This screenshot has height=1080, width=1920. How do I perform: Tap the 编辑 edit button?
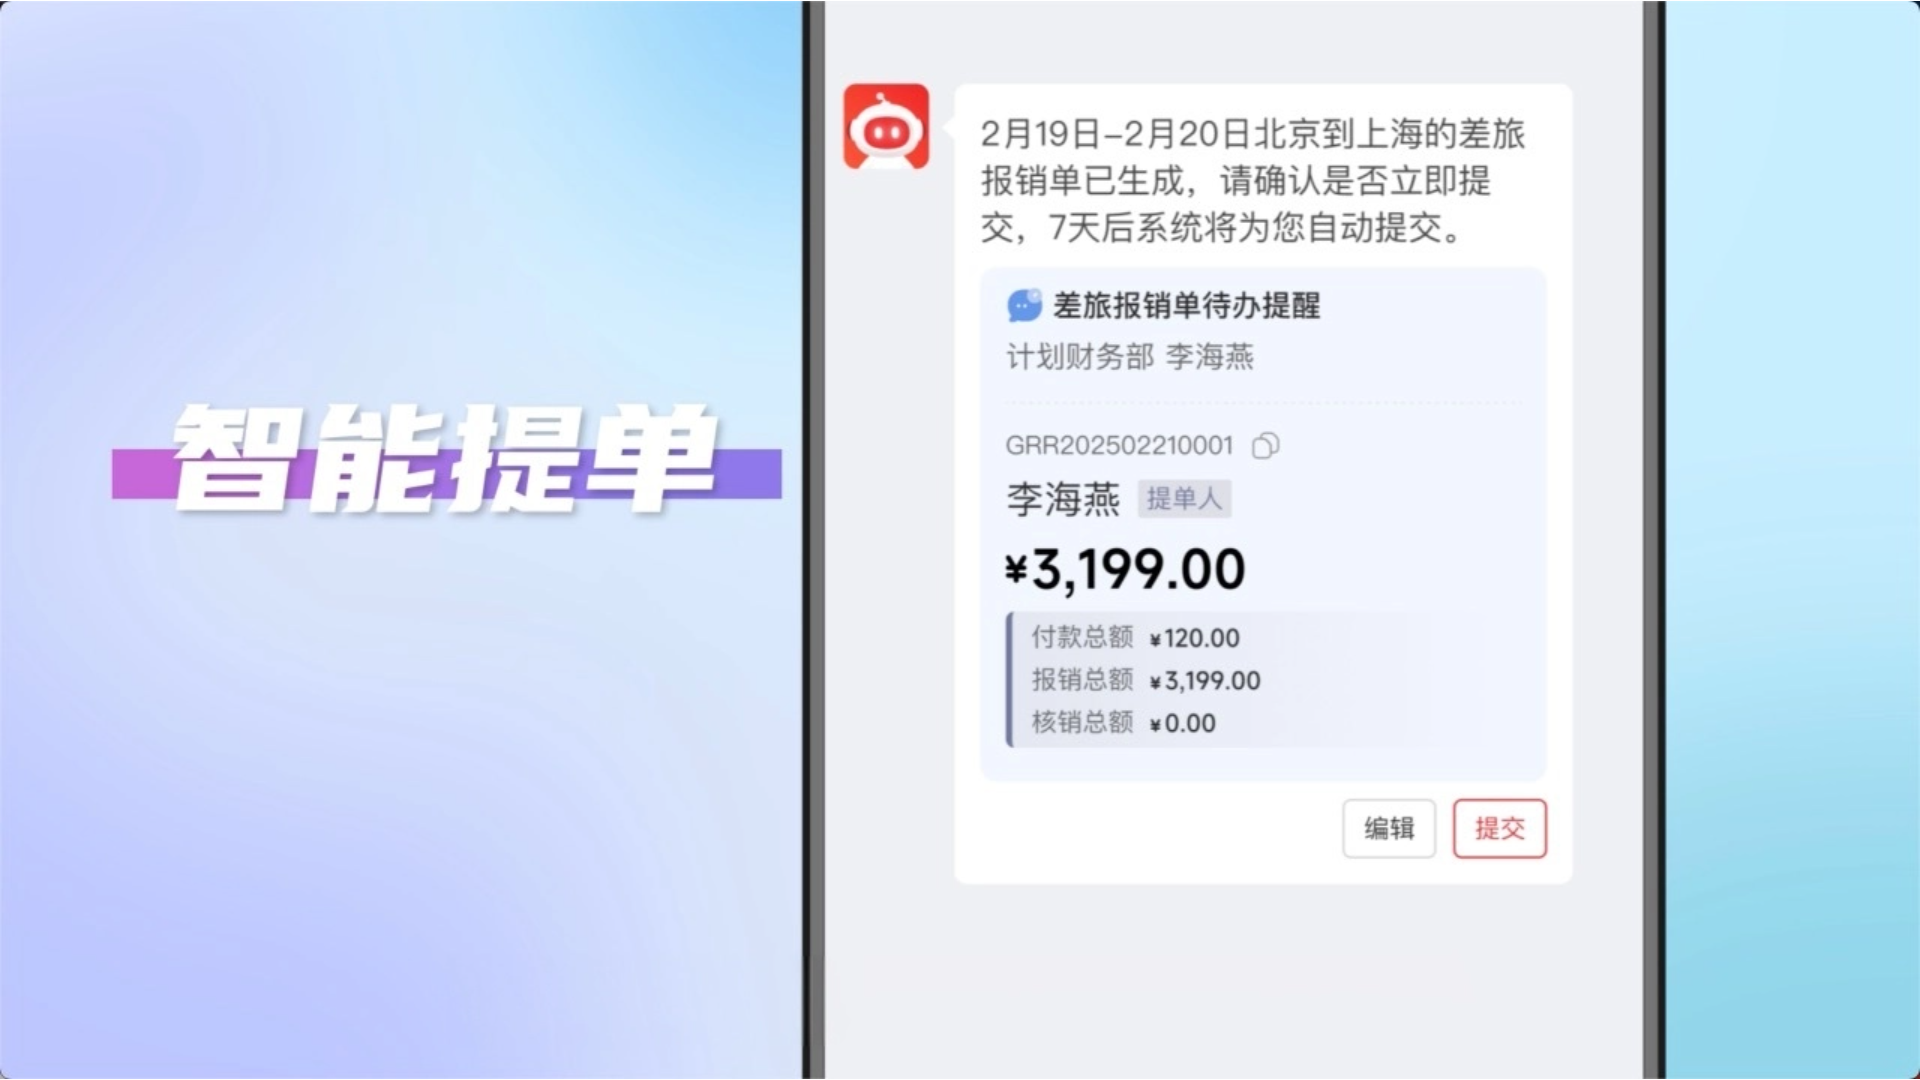click(x=1389, y=828)
